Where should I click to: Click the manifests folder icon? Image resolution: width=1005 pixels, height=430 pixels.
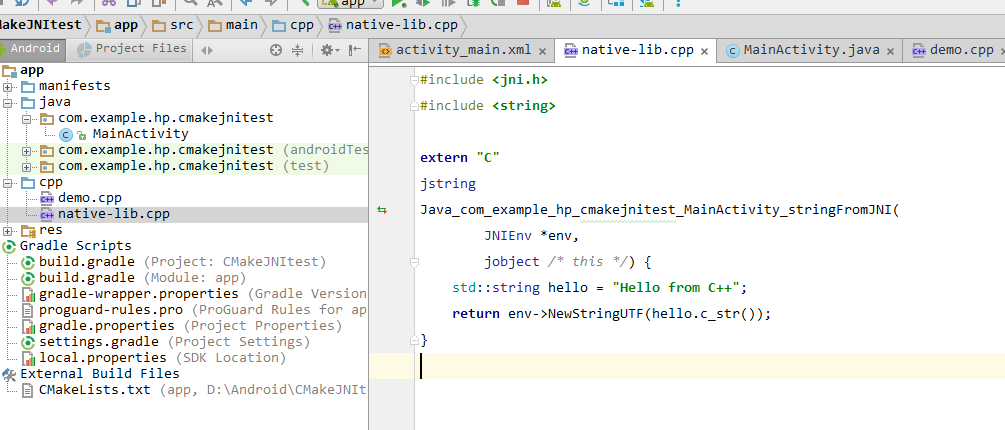point(28,87)
